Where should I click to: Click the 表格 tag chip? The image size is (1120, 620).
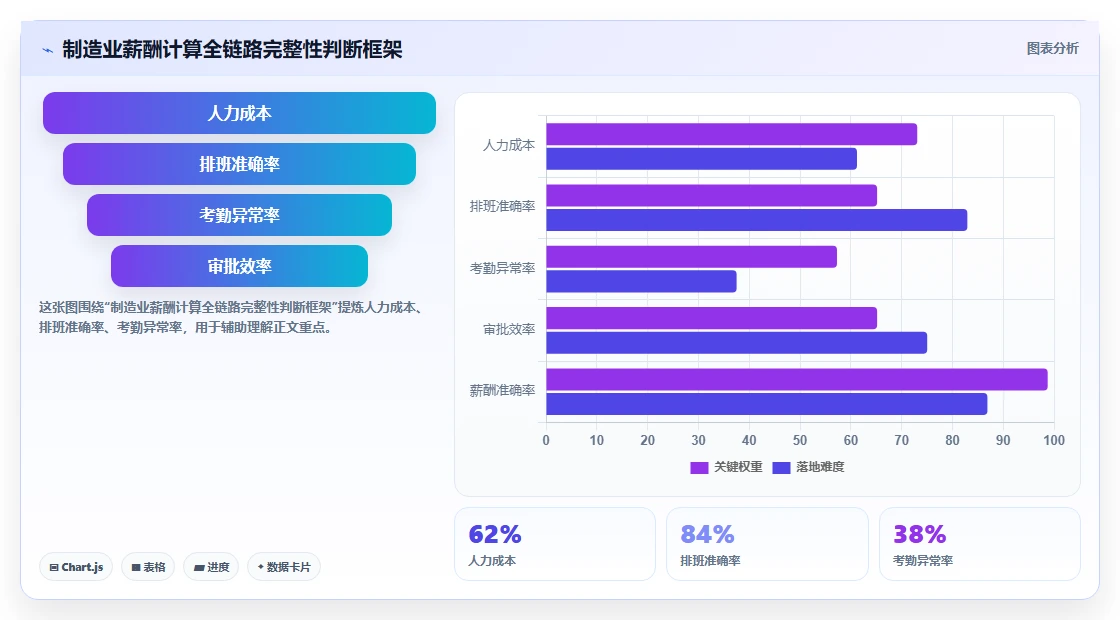pos(148,567)
